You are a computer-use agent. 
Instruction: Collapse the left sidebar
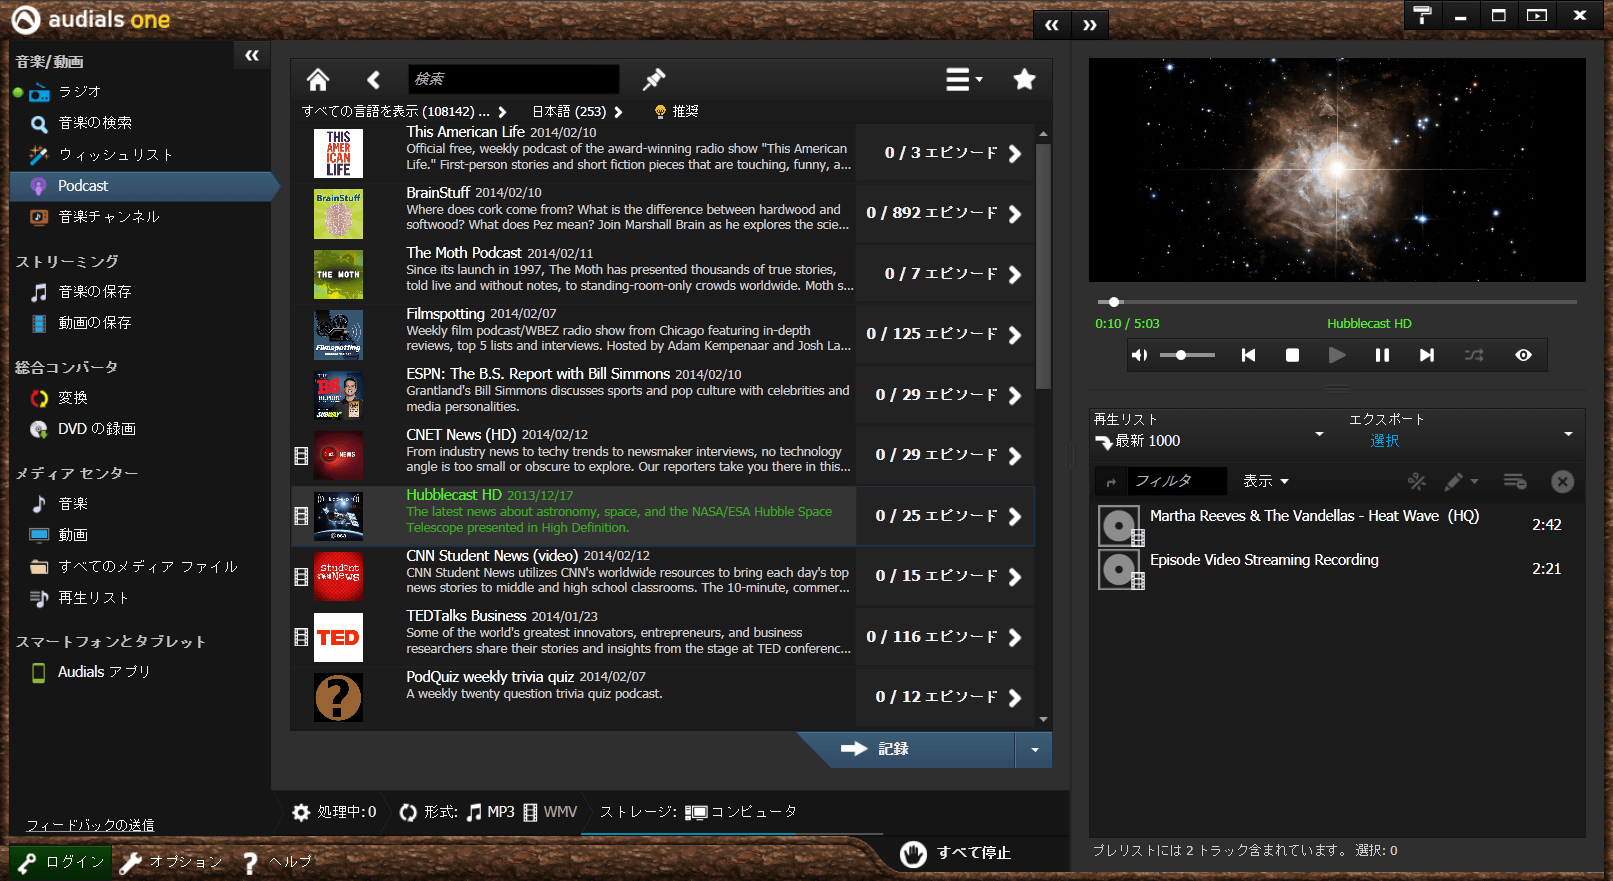click(x=252, y=56)
